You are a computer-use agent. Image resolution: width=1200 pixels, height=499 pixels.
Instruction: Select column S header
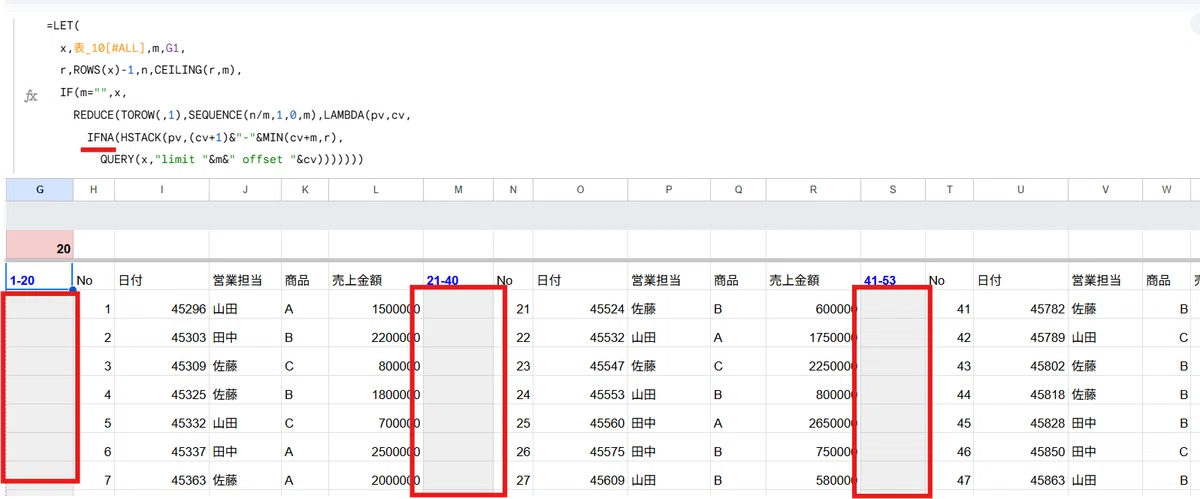point(893,189)
